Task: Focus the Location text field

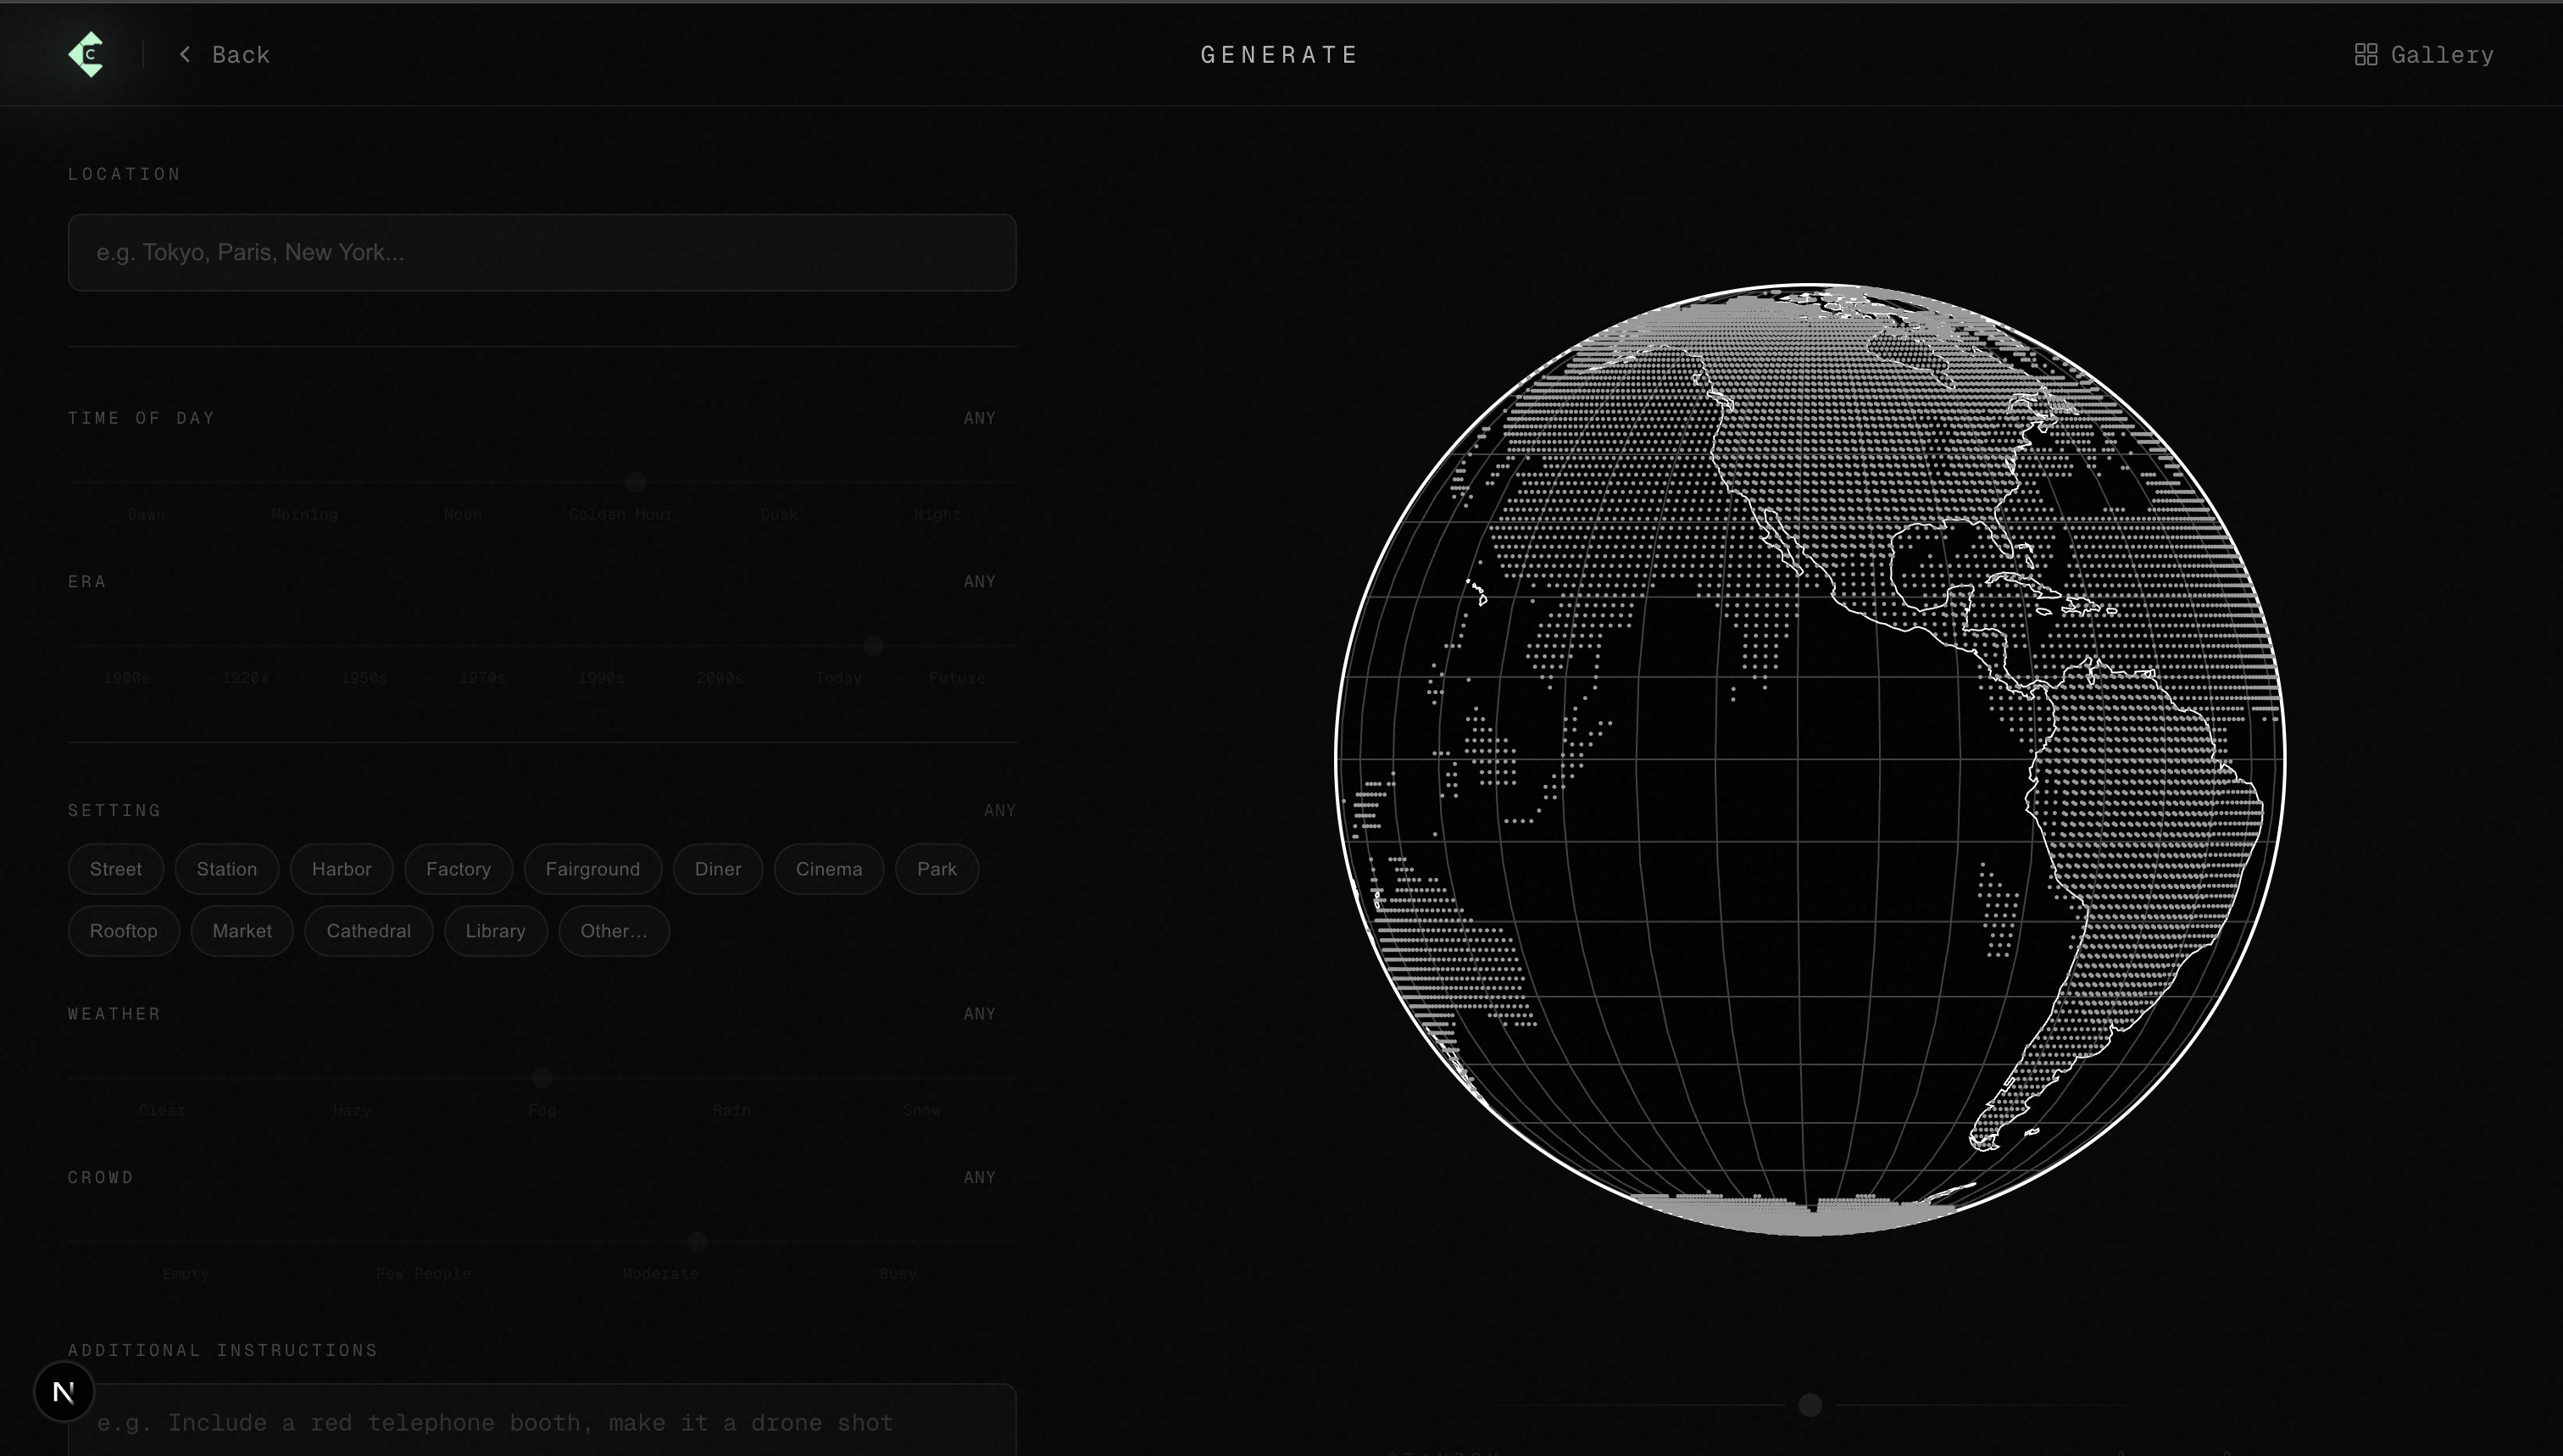Action: tap(541, 252)
